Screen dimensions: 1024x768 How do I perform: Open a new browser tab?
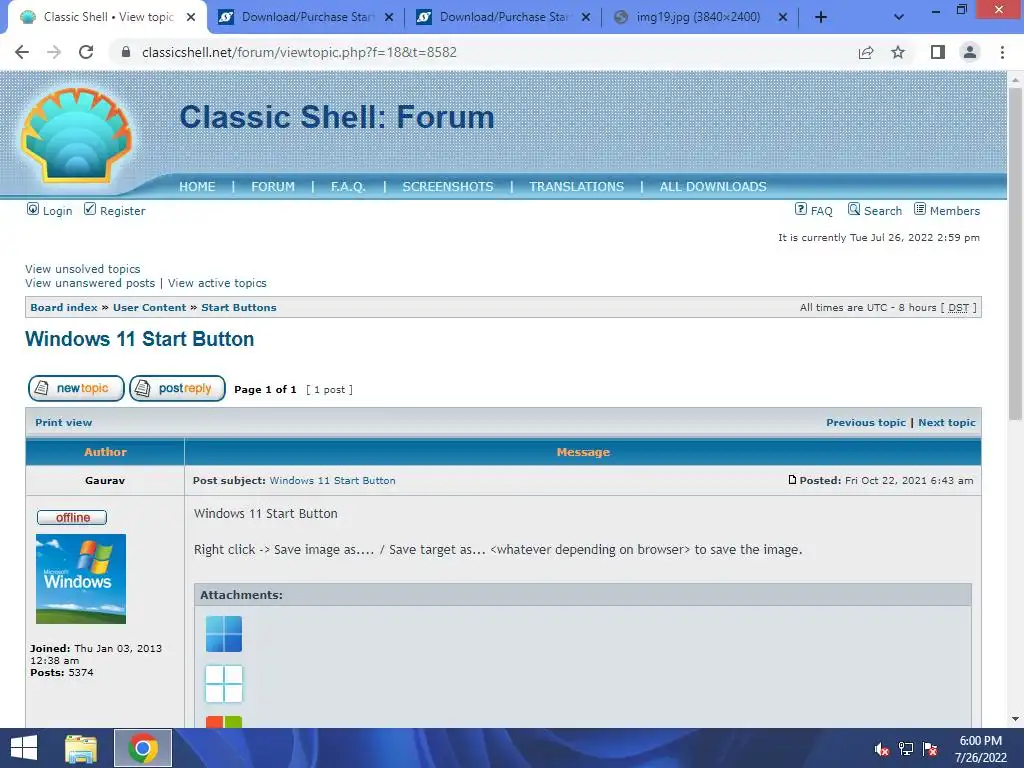821,17
